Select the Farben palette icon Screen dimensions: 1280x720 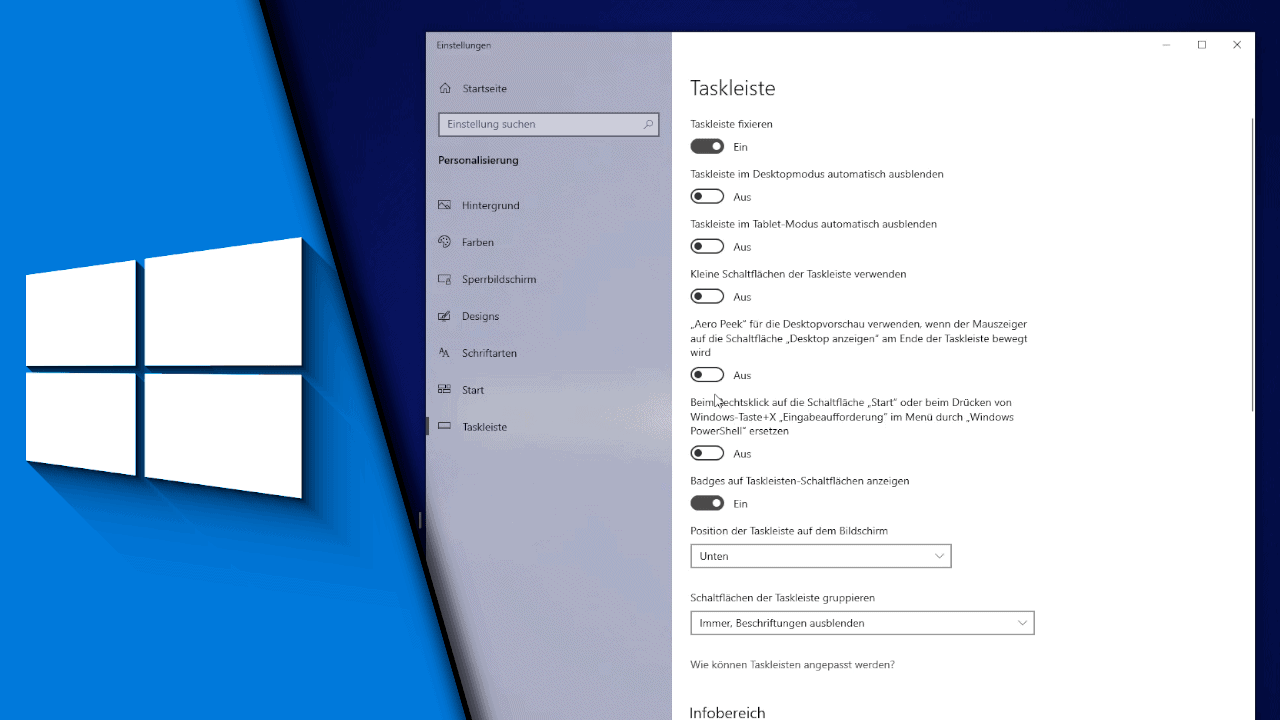click(444, 242)
